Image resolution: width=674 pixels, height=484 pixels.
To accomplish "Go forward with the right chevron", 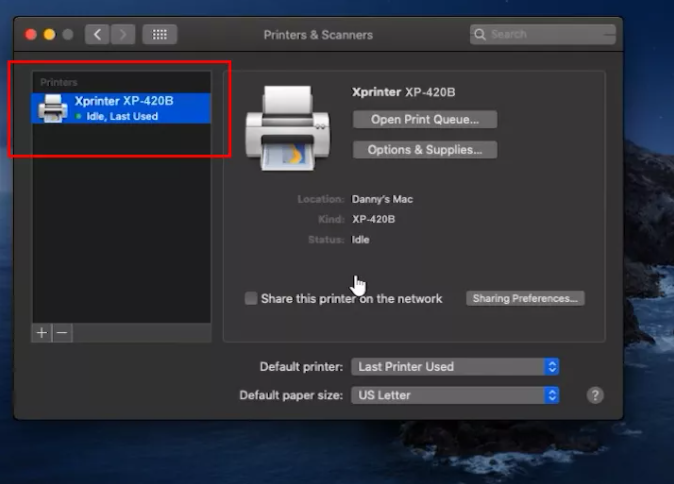I will (123, 34).
